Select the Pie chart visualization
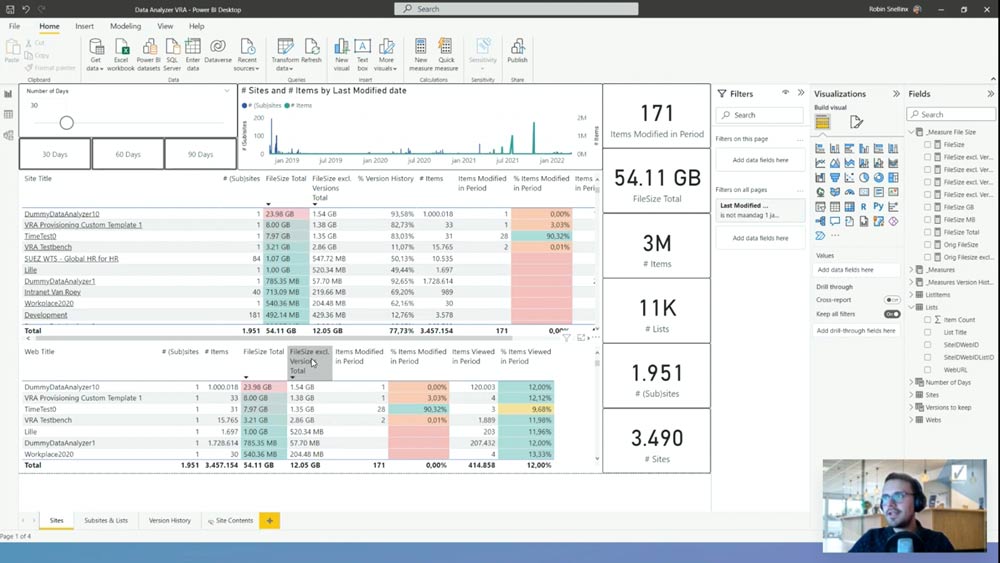 click(864, 178)
